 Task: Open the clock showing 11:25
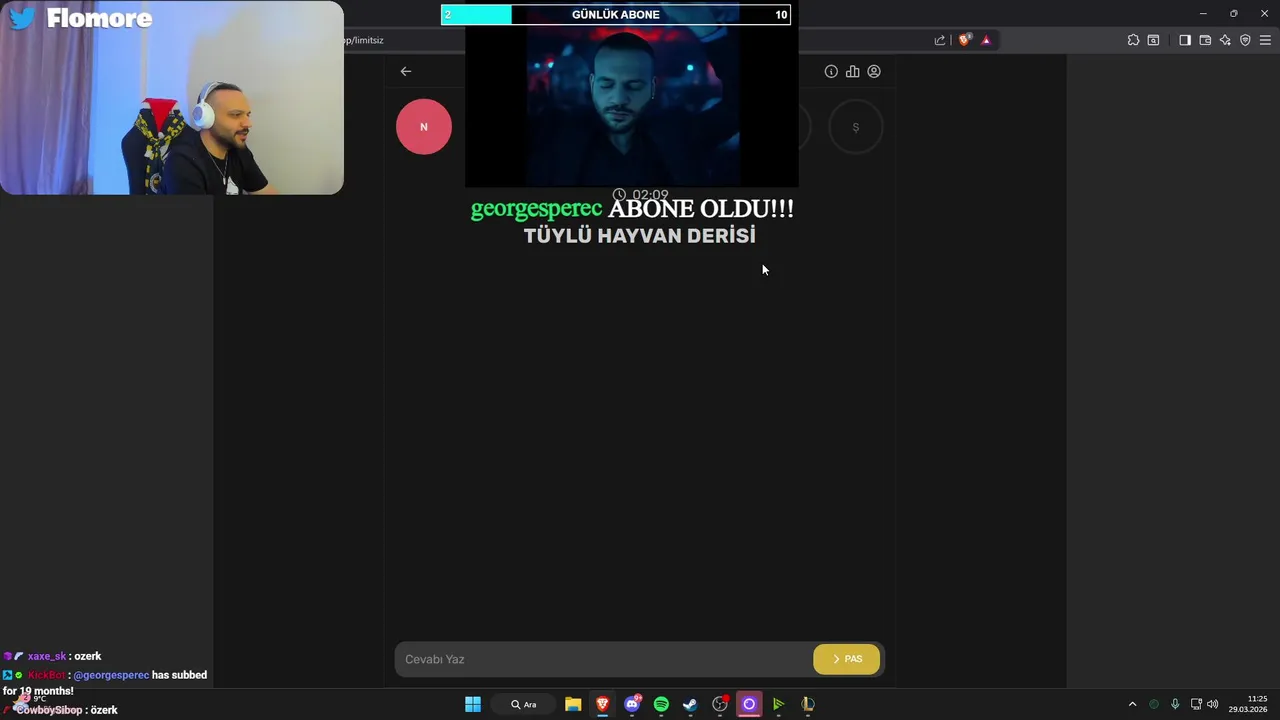pos(1248,704)
